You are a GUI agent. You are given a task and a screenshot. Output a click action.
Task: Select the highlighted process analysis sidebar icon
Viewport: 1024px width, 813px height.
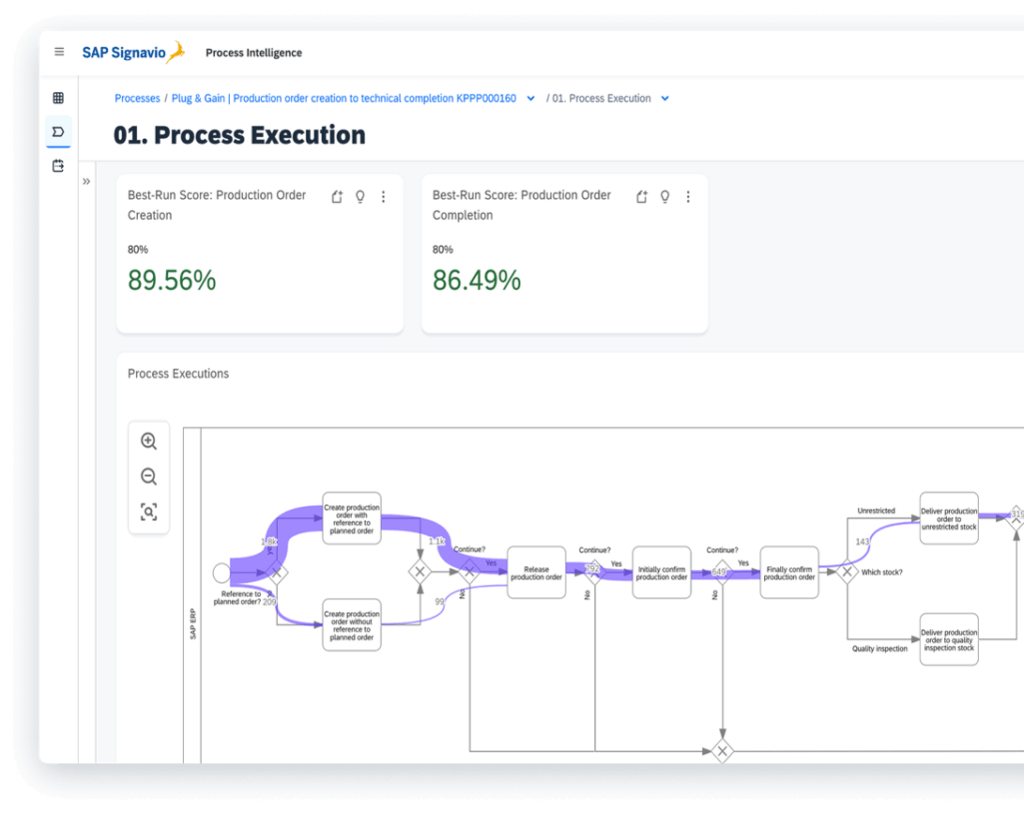[x=58, y=132]
